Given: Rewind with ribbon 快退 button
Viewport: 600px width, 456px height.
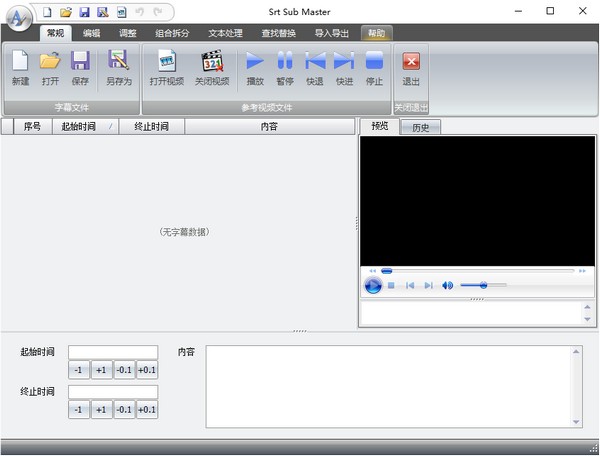Looking at the screenshot, I should click(x=315, y=68).
